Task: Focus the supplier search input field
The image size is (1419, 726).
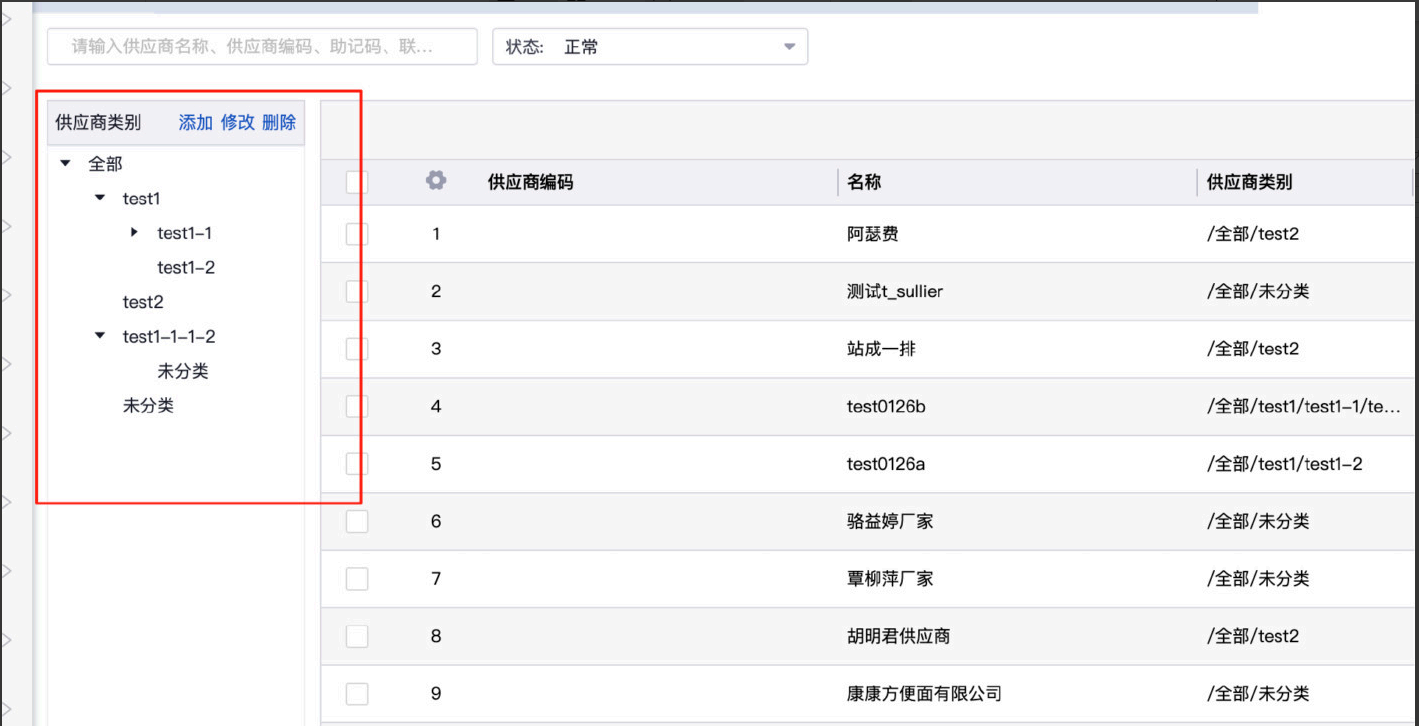Action: click(x=262, y=47)
